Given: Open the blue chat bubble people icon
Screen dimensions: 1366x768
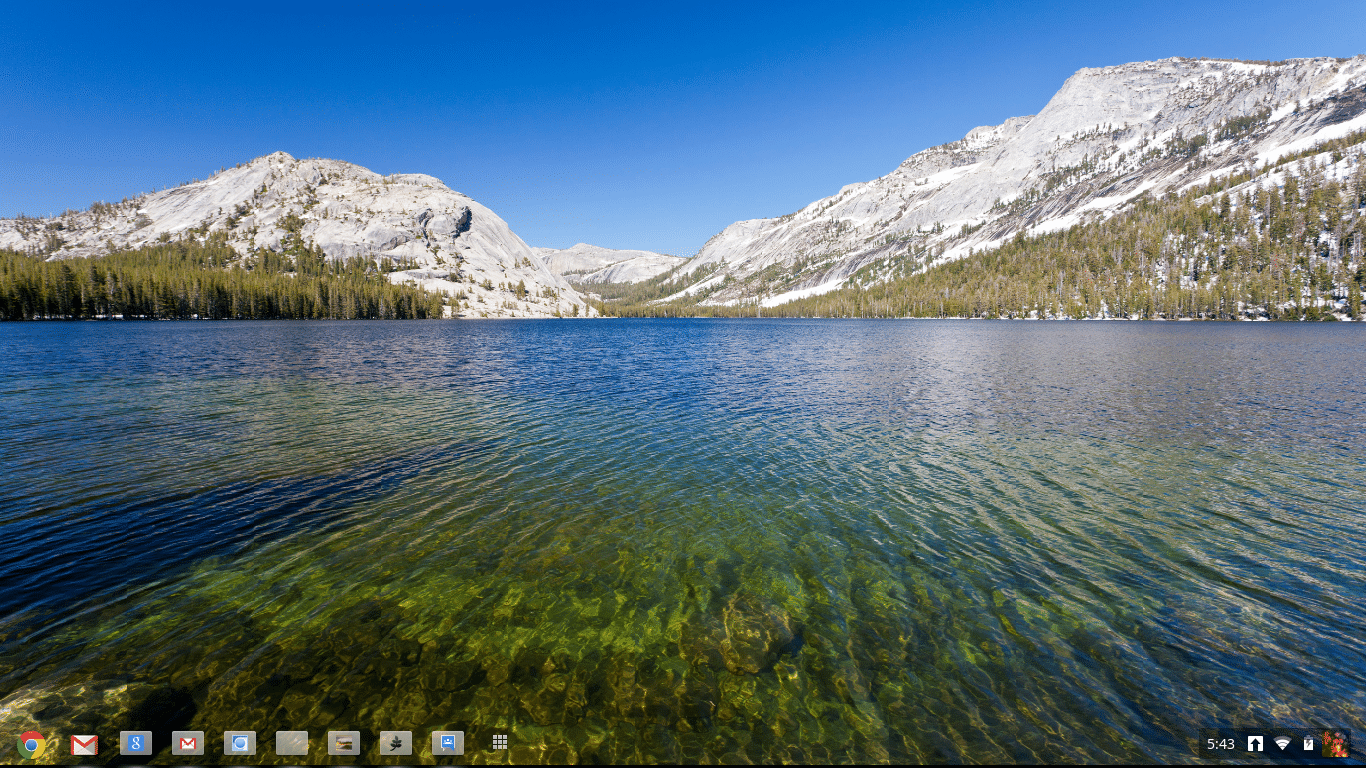Looking at the screenshot, I should [x=448, y=743].
